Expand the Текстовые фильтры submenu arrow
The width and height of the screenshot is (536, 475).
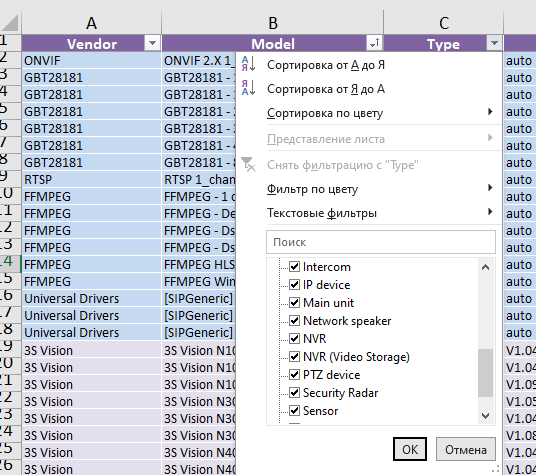pyautogui.click(x=490, y=212)
